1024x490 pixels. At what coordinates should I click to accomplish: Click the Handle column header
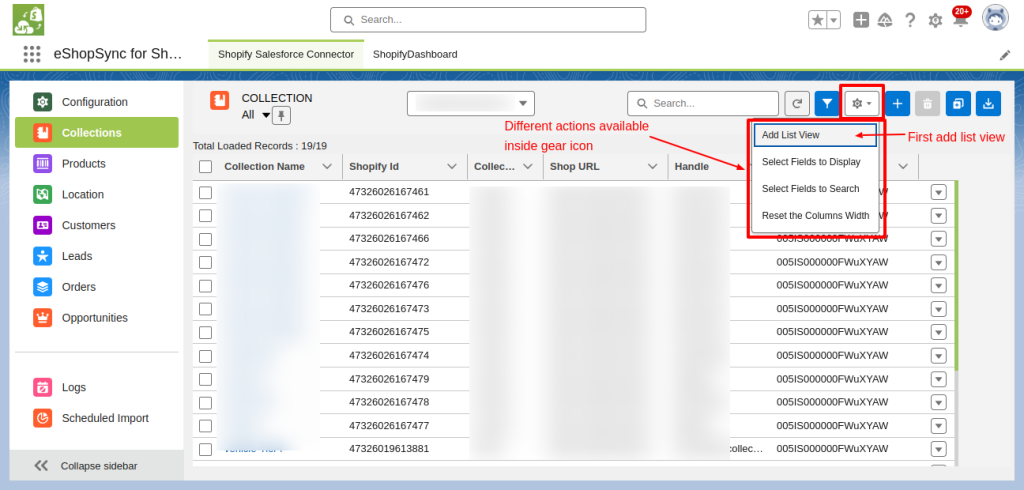692,167
